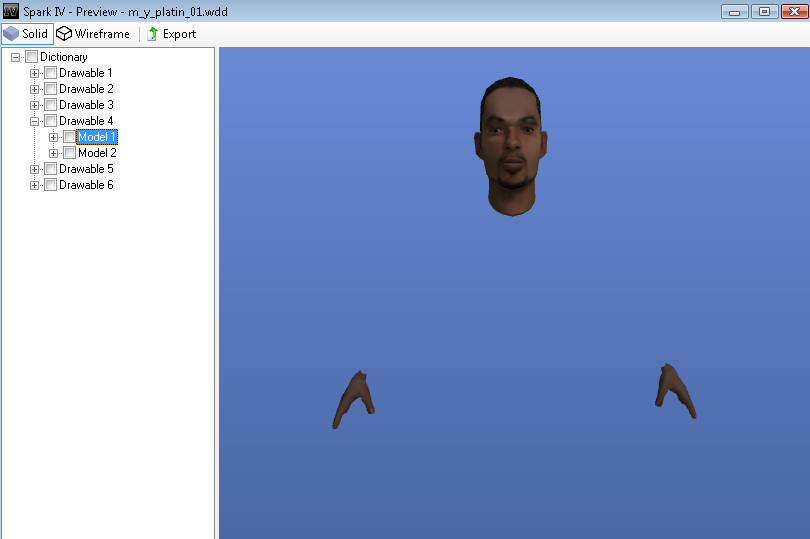Expand the Model 2 subtree
The width and height of the screenshot is (810, 539).
click(x=54, y=153)
